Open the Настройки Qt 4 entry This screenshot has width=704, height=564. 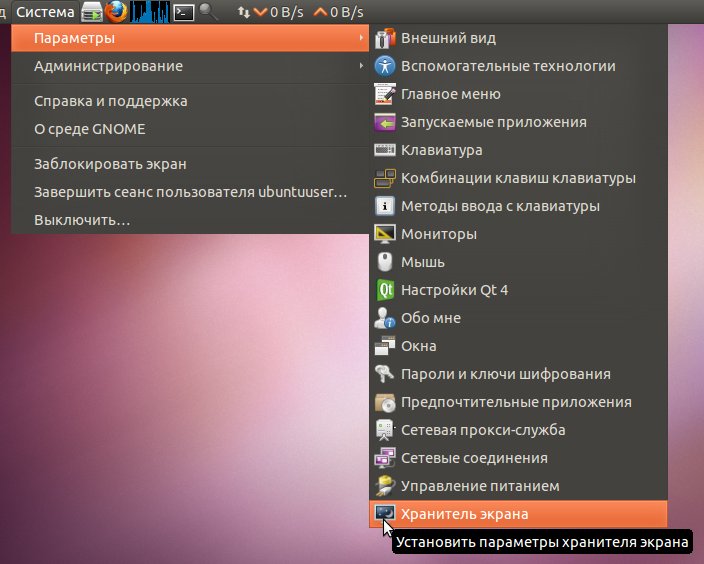click(x=519, y=290)
